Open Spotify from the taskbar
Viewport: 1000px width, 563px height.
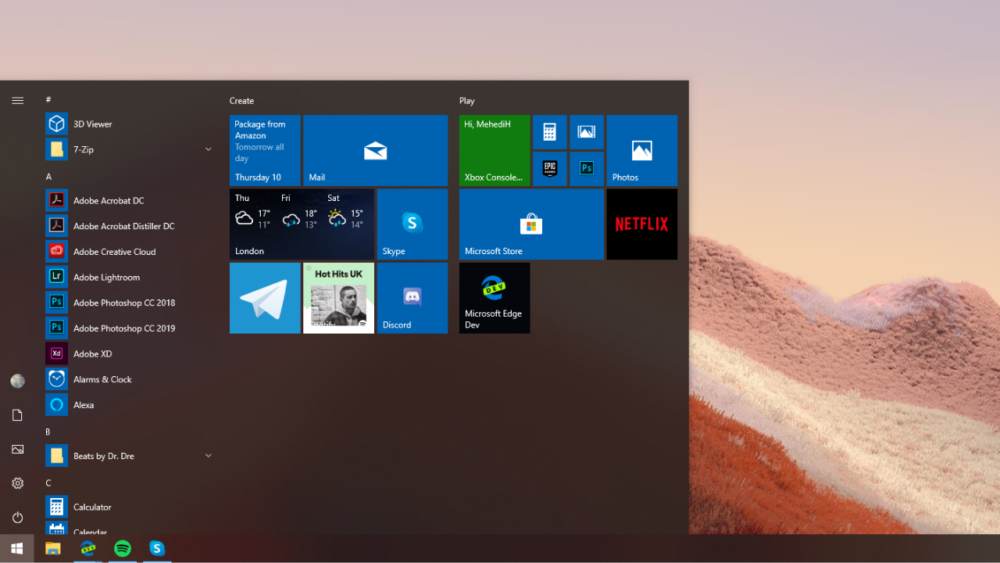123,548
